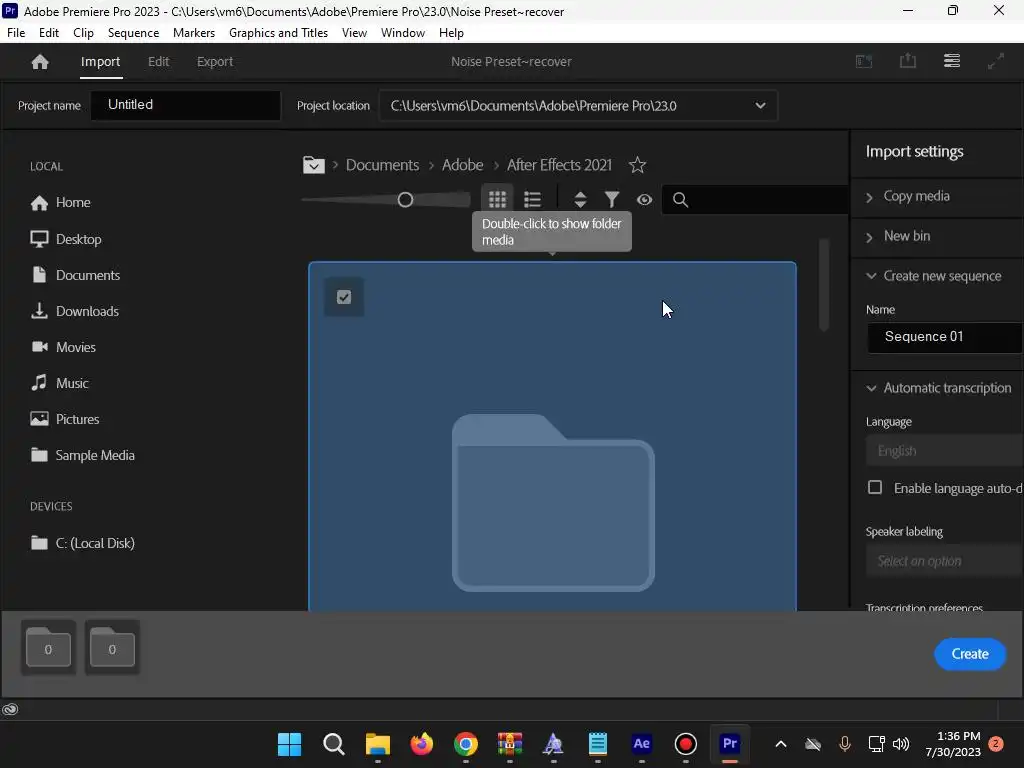The image size is (1024, 768).
Task: Open the Markers menu
Action: 193,33
